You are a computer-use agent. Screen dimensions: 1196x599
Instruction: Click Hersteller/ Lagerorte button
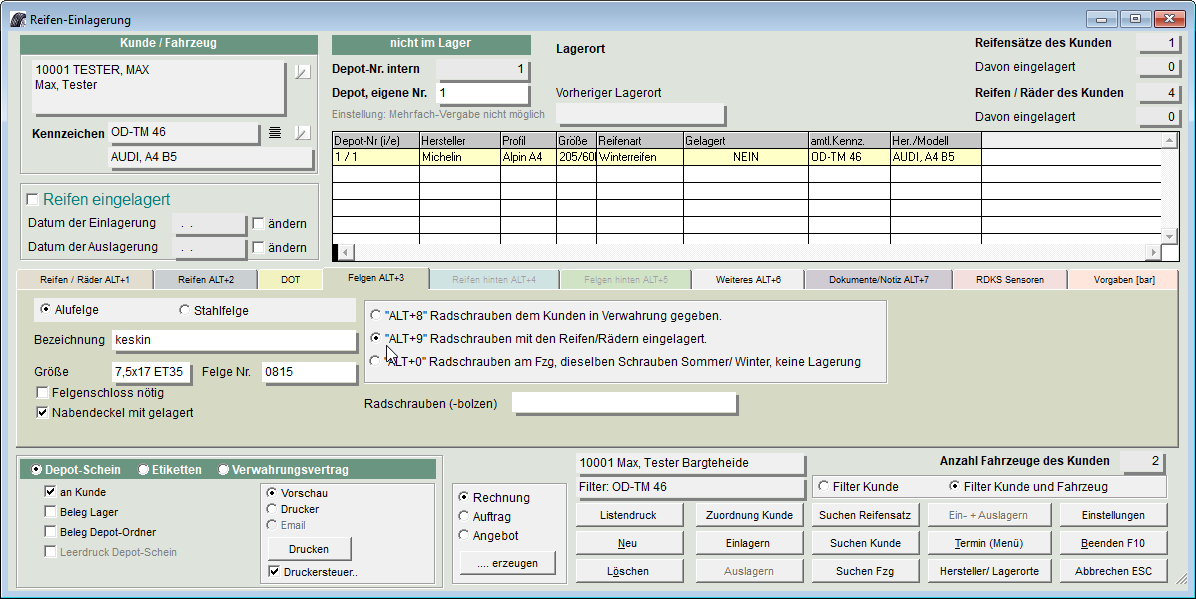(989, 571)
